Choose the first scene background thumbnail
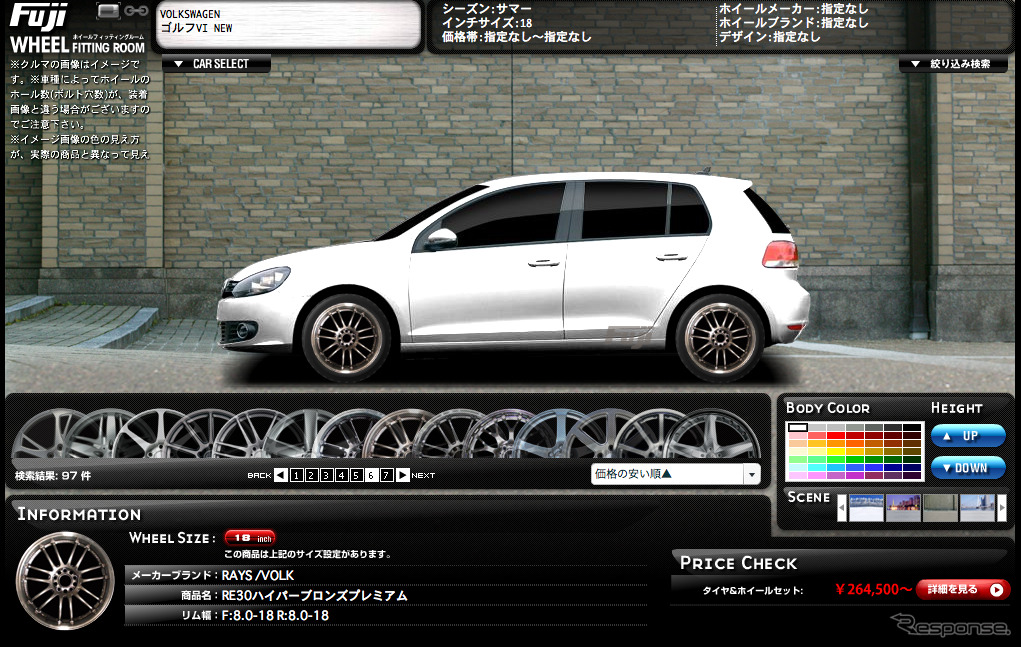 [866, 508]
